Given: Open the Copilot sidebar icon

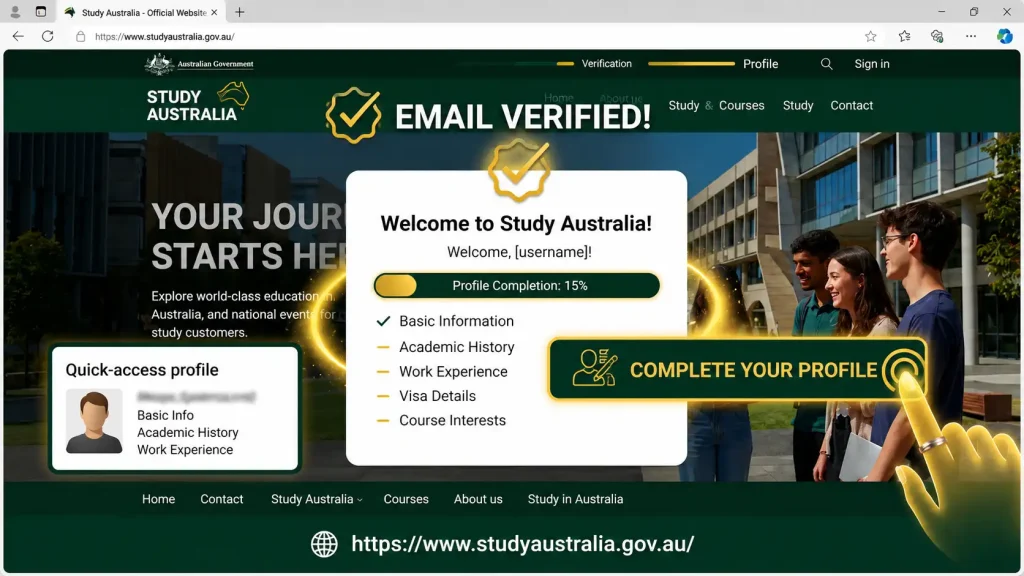Looking at the screenshot, I should [x=1004, y=37].
